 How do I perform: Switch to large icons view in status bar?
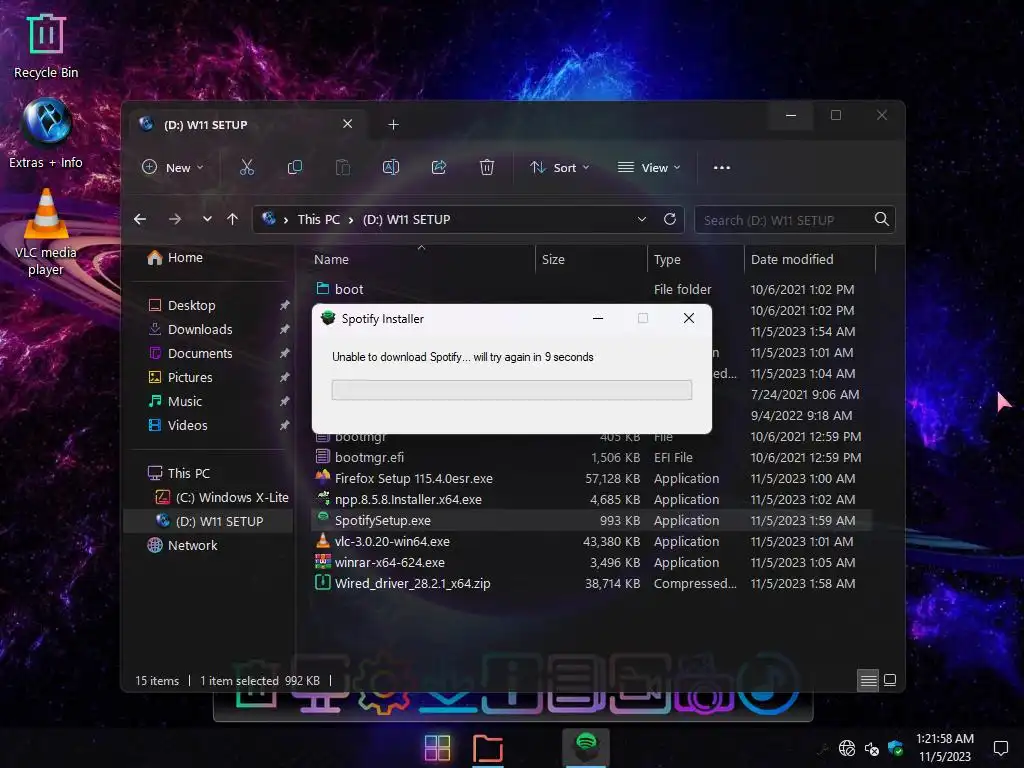(x=889, y=680)
